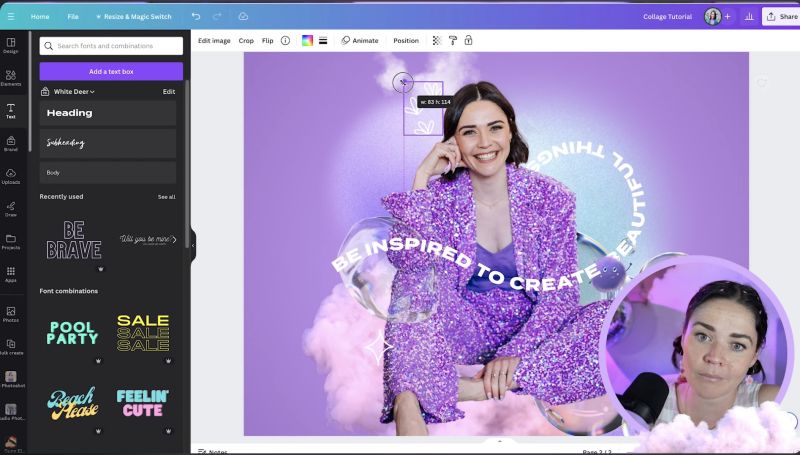800x455 pixels.
Task: Open the user profile avatar
Action: [x=713, y=16]
